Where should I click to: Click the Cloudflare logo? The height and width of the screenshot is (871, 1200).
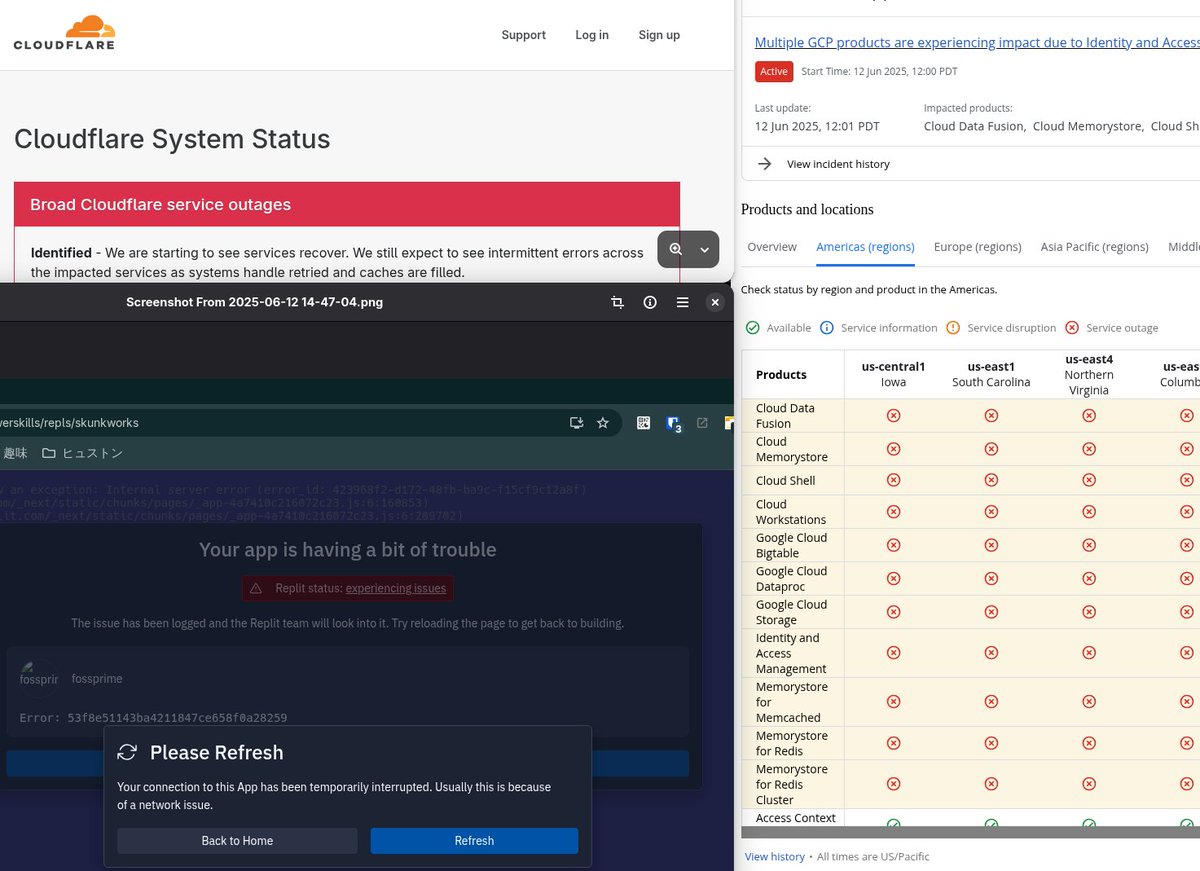pyautogui.click(x=64, y=33)
